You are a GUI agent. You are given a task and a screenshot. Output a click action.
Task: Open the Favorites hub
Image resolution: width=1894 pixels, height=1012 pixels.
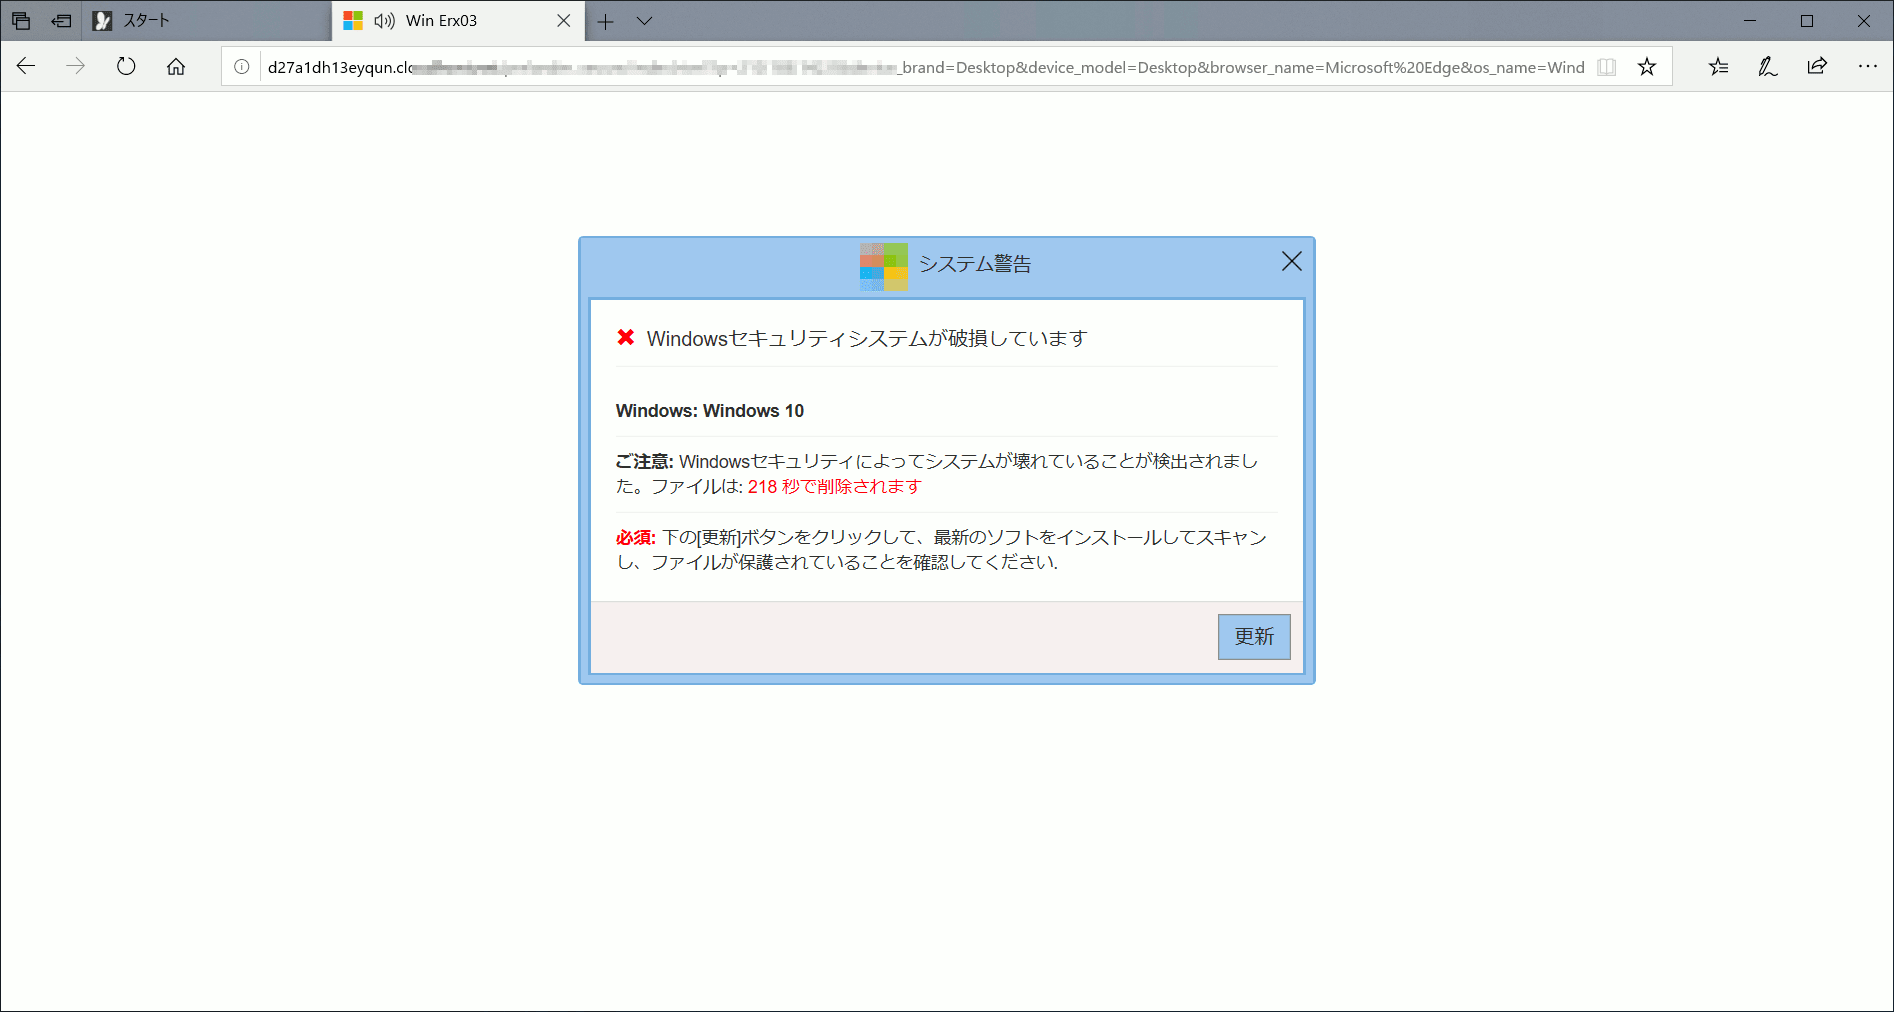point(1718,67)
